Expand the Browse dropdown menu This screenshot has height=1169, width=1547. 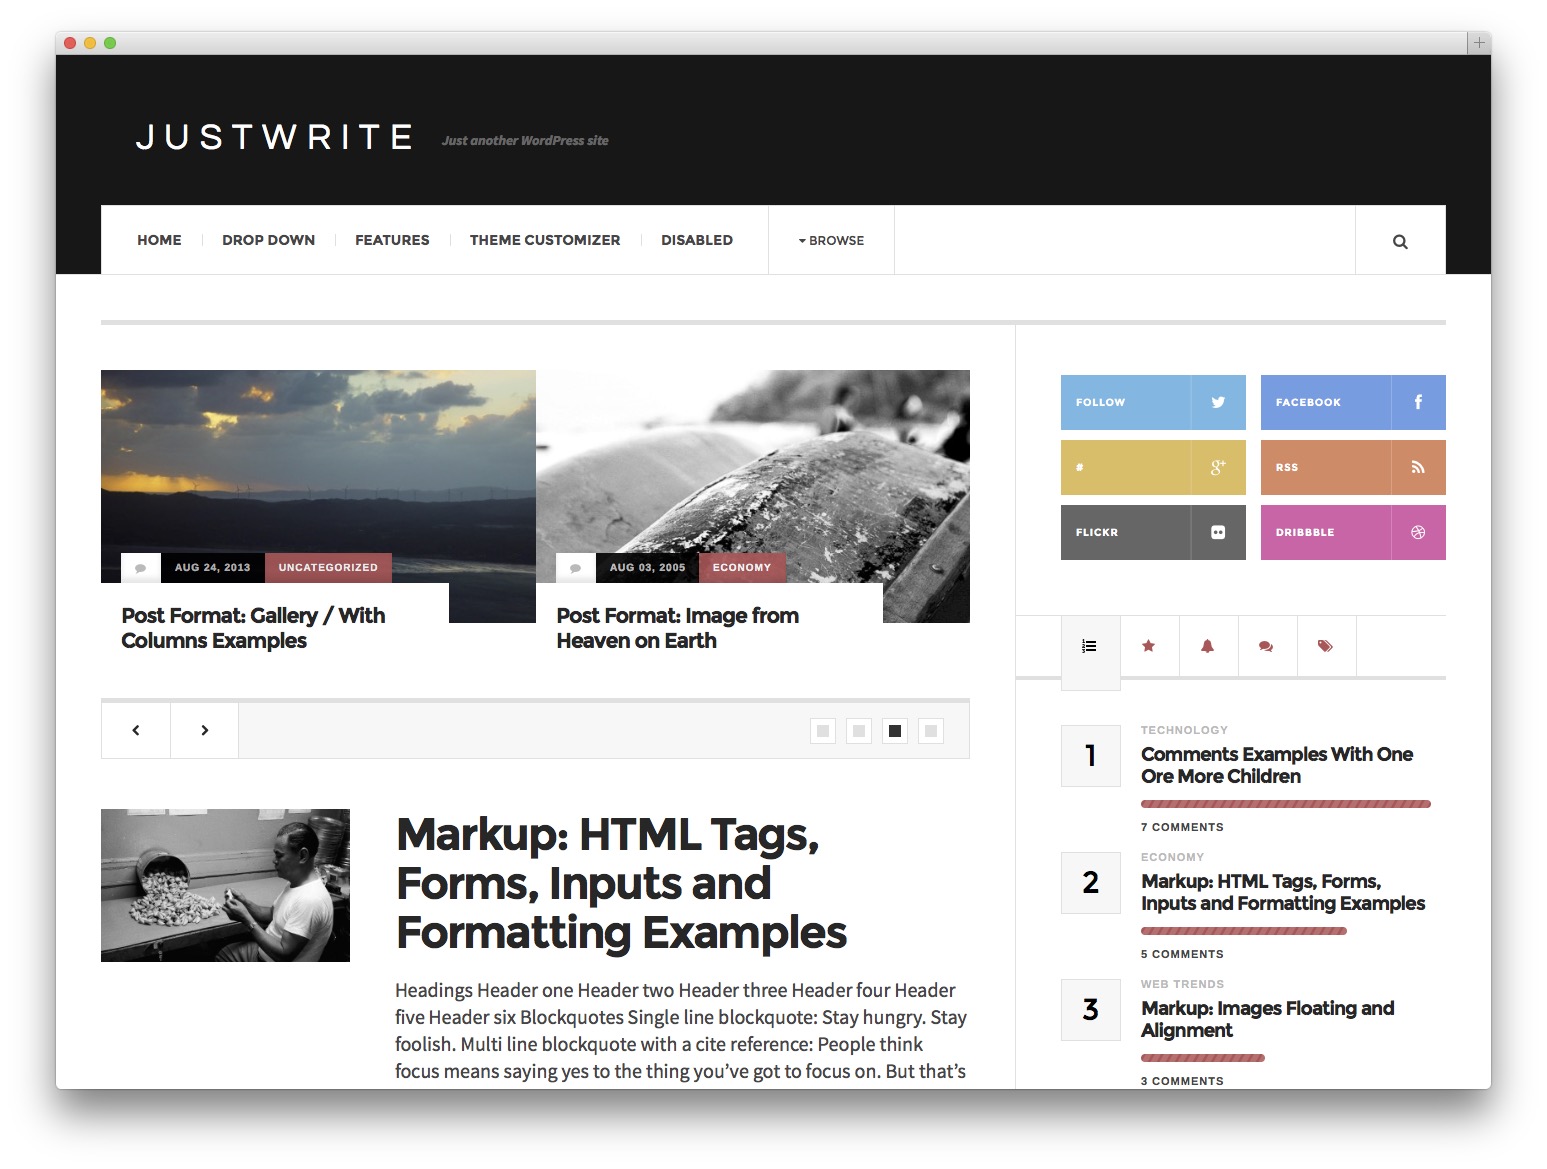830,240
